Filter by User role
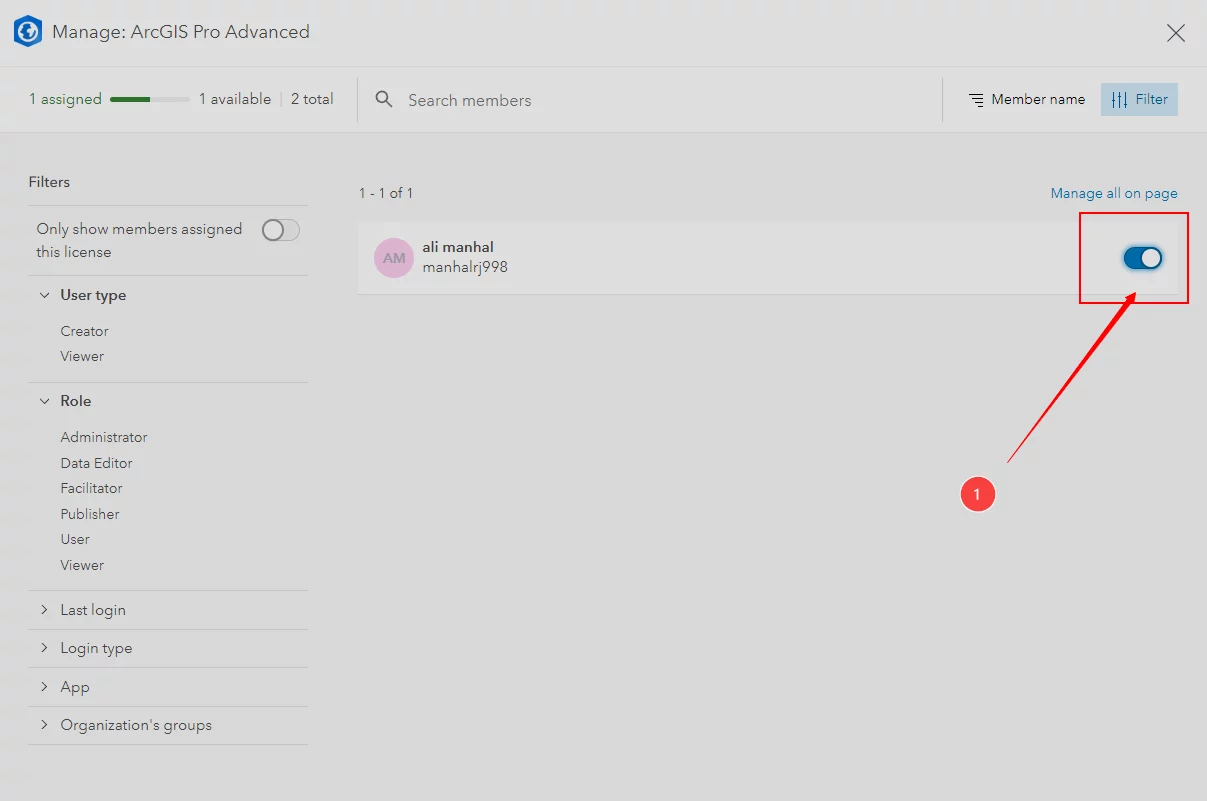Screen dimensions: 1207x801 pyautogui.click(x=75, y=539)
